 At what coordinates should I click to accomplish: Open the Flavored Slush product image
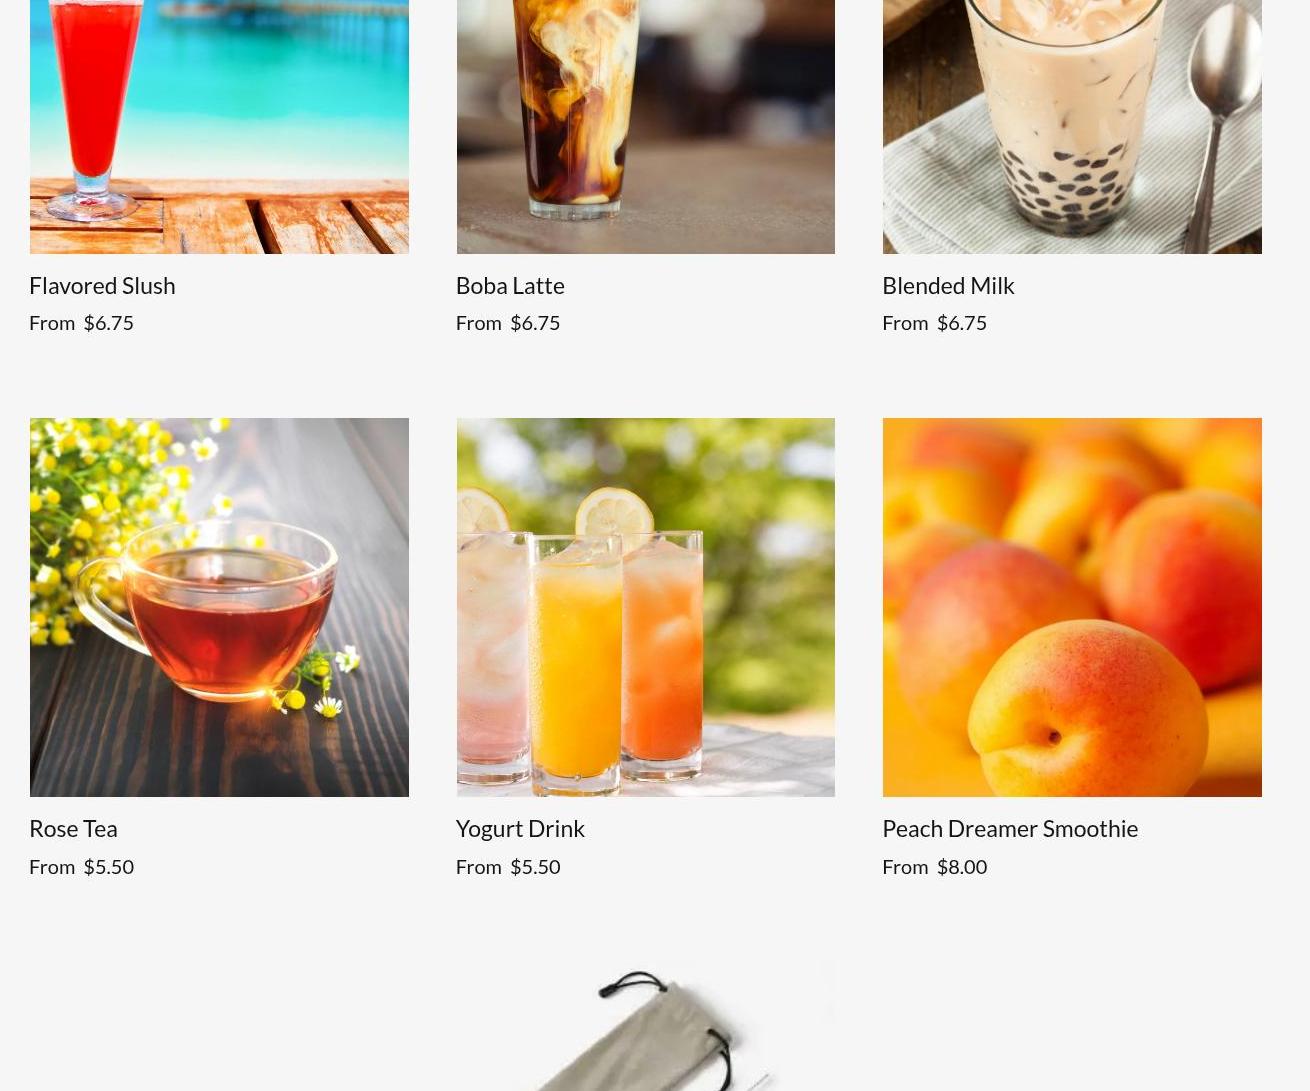coord(219,126)
